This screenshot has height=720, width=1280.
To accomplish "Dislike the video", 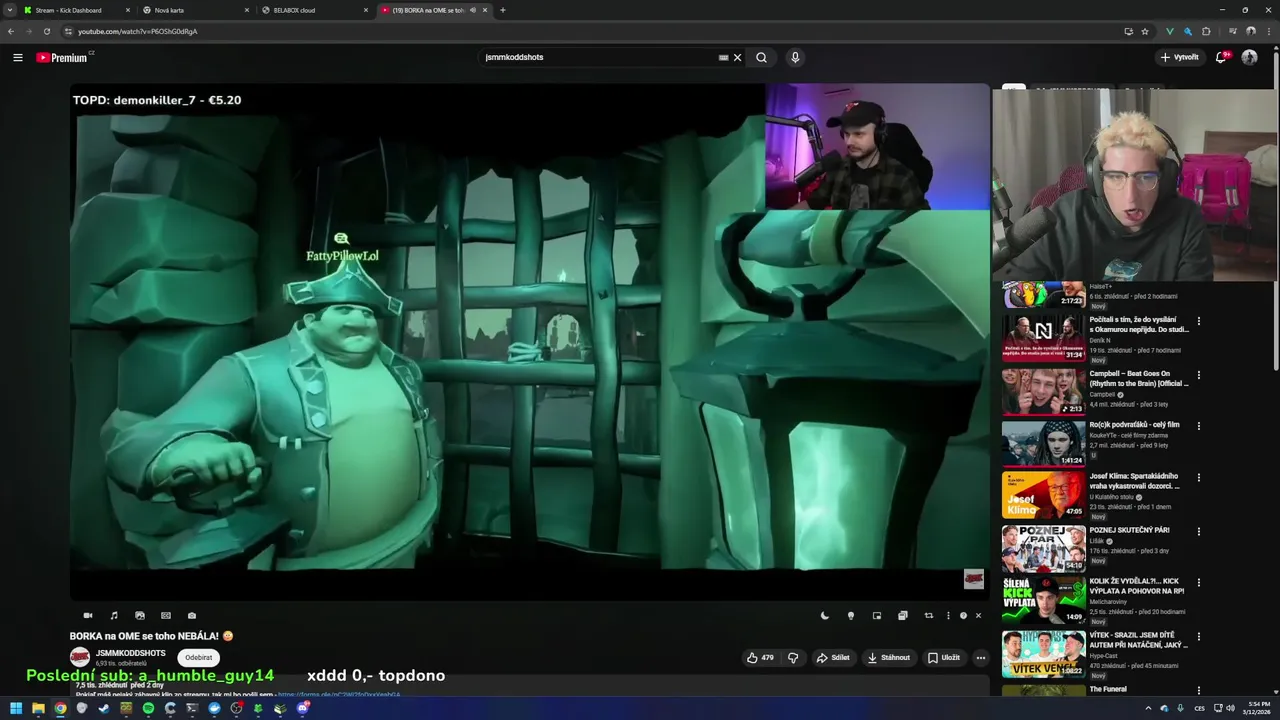I will coord(793,657).
